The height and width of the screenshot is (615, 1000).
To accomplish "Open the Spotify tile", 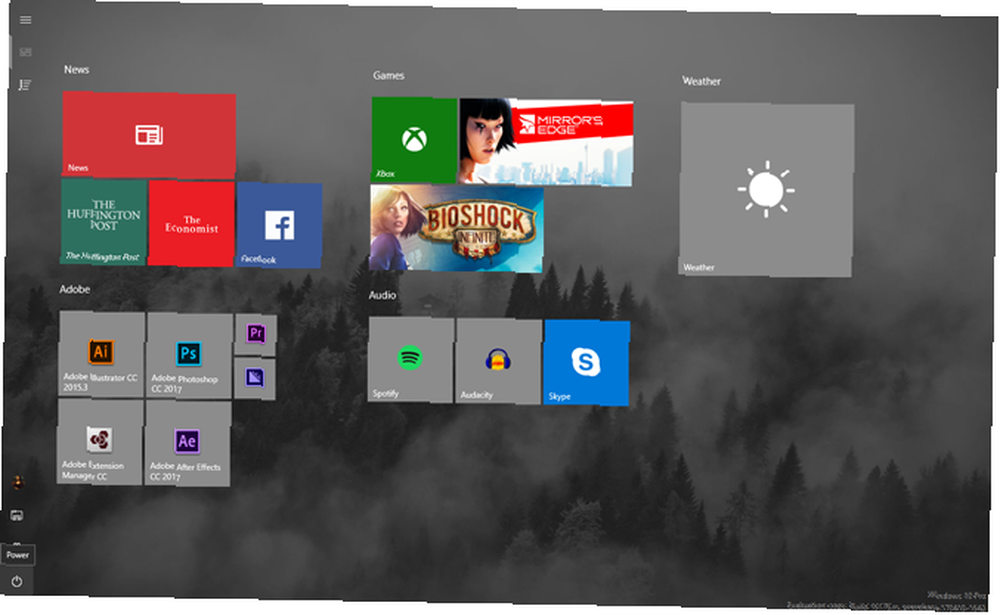I will 411,360.
